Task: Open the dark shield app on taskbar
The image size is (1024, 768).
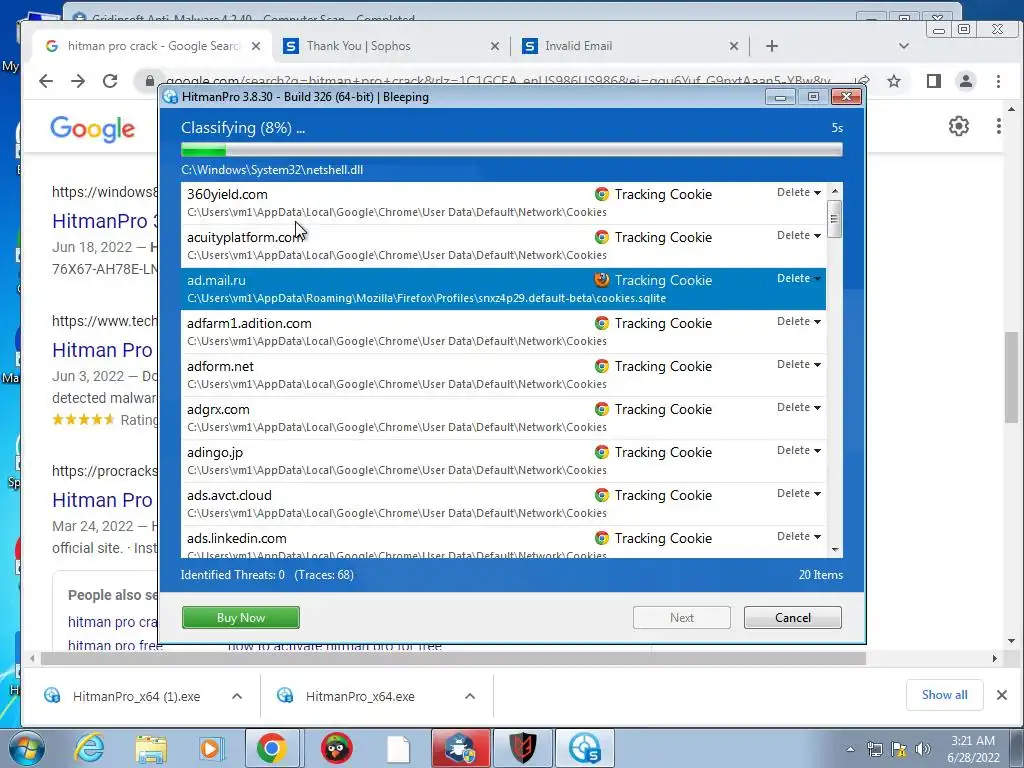Action: [x=522, y=748]
